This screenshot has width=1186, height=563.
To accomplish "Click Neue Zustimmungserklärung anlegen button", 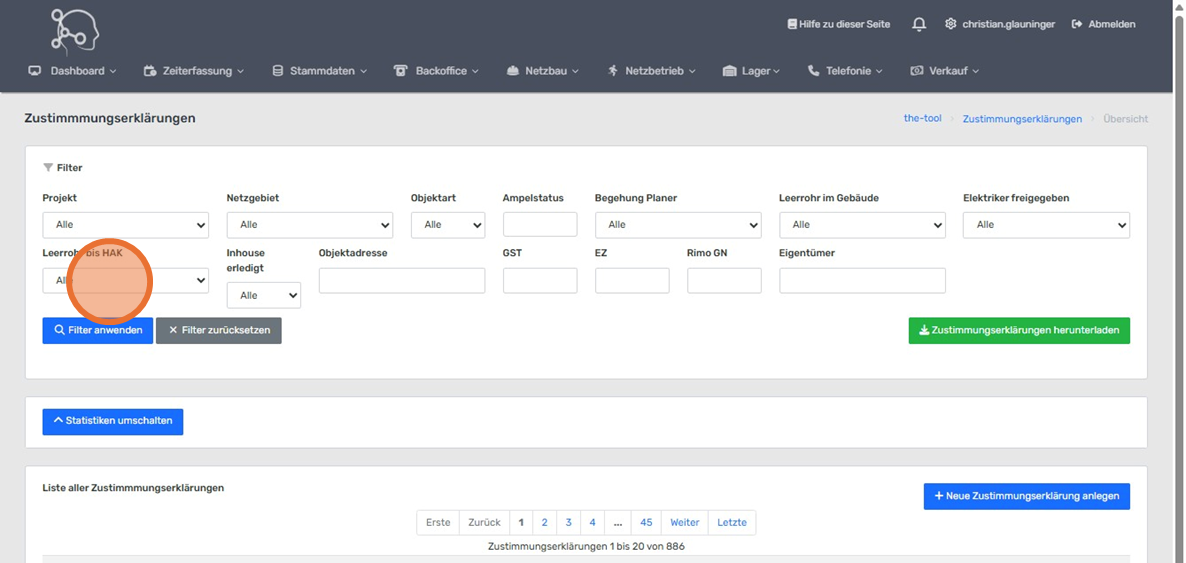I will (1026, 496).
